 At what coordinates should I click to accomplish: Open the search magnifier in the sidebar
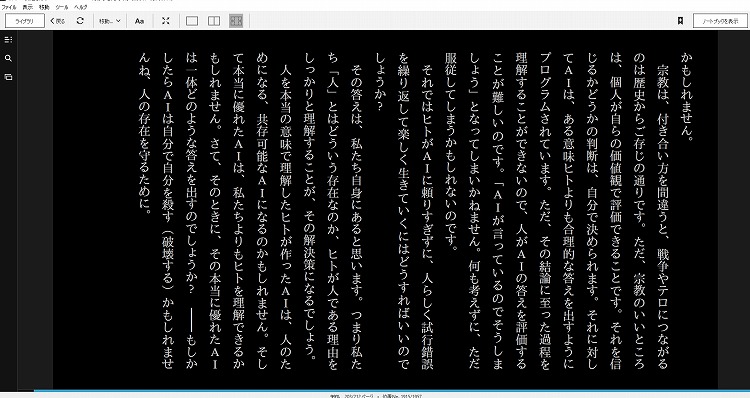point(8,58)
